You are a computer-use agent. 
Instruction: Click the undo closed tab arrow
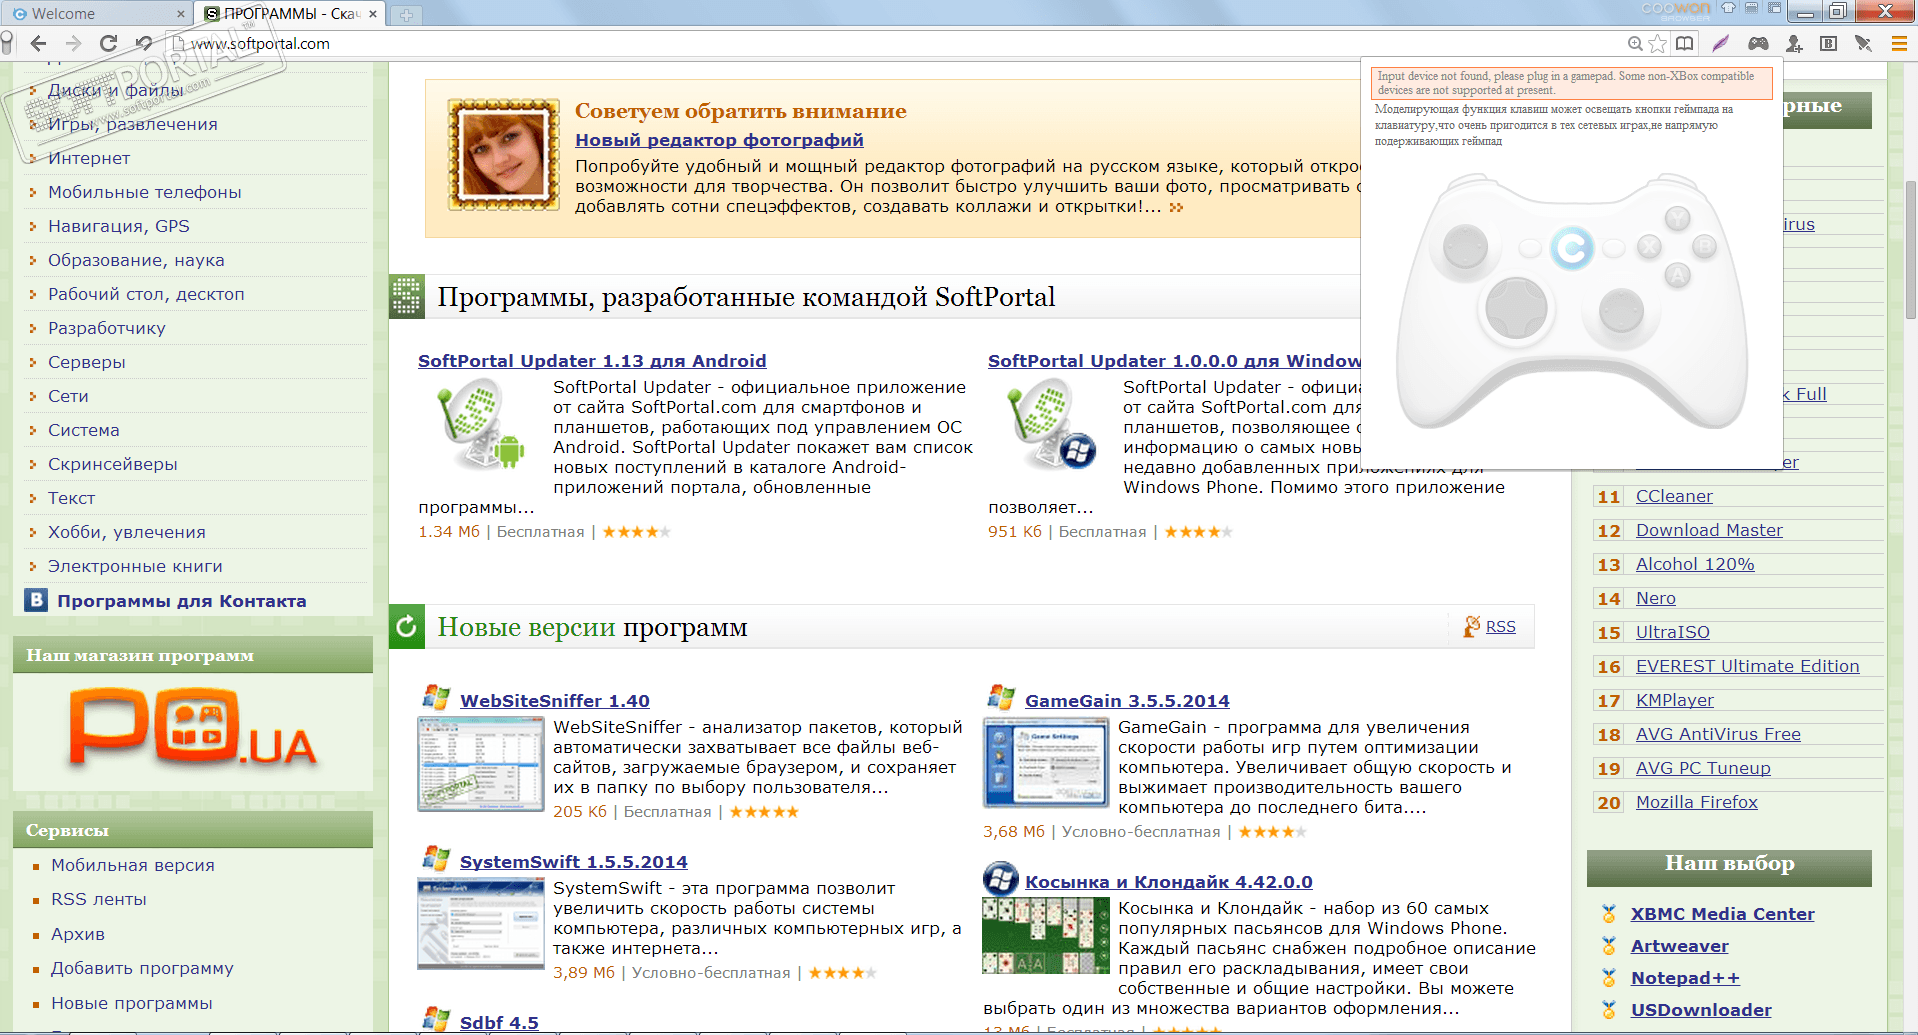click(144, 43)
